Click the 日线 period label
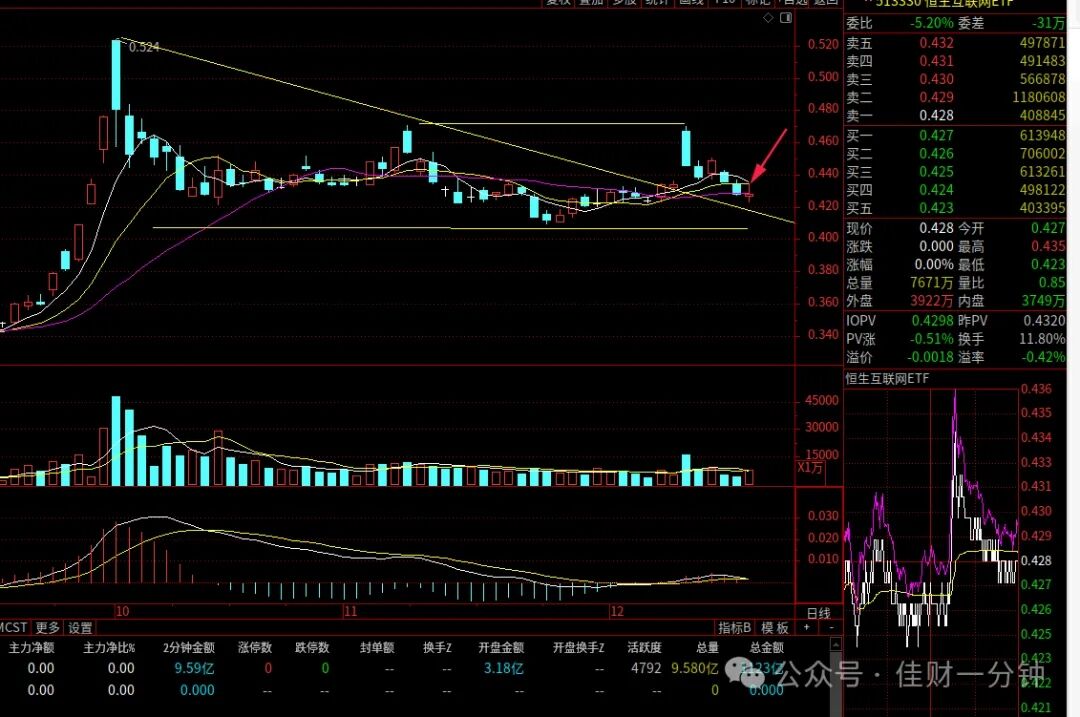This screenshot has width=1080, height=717. coord(818,612)
